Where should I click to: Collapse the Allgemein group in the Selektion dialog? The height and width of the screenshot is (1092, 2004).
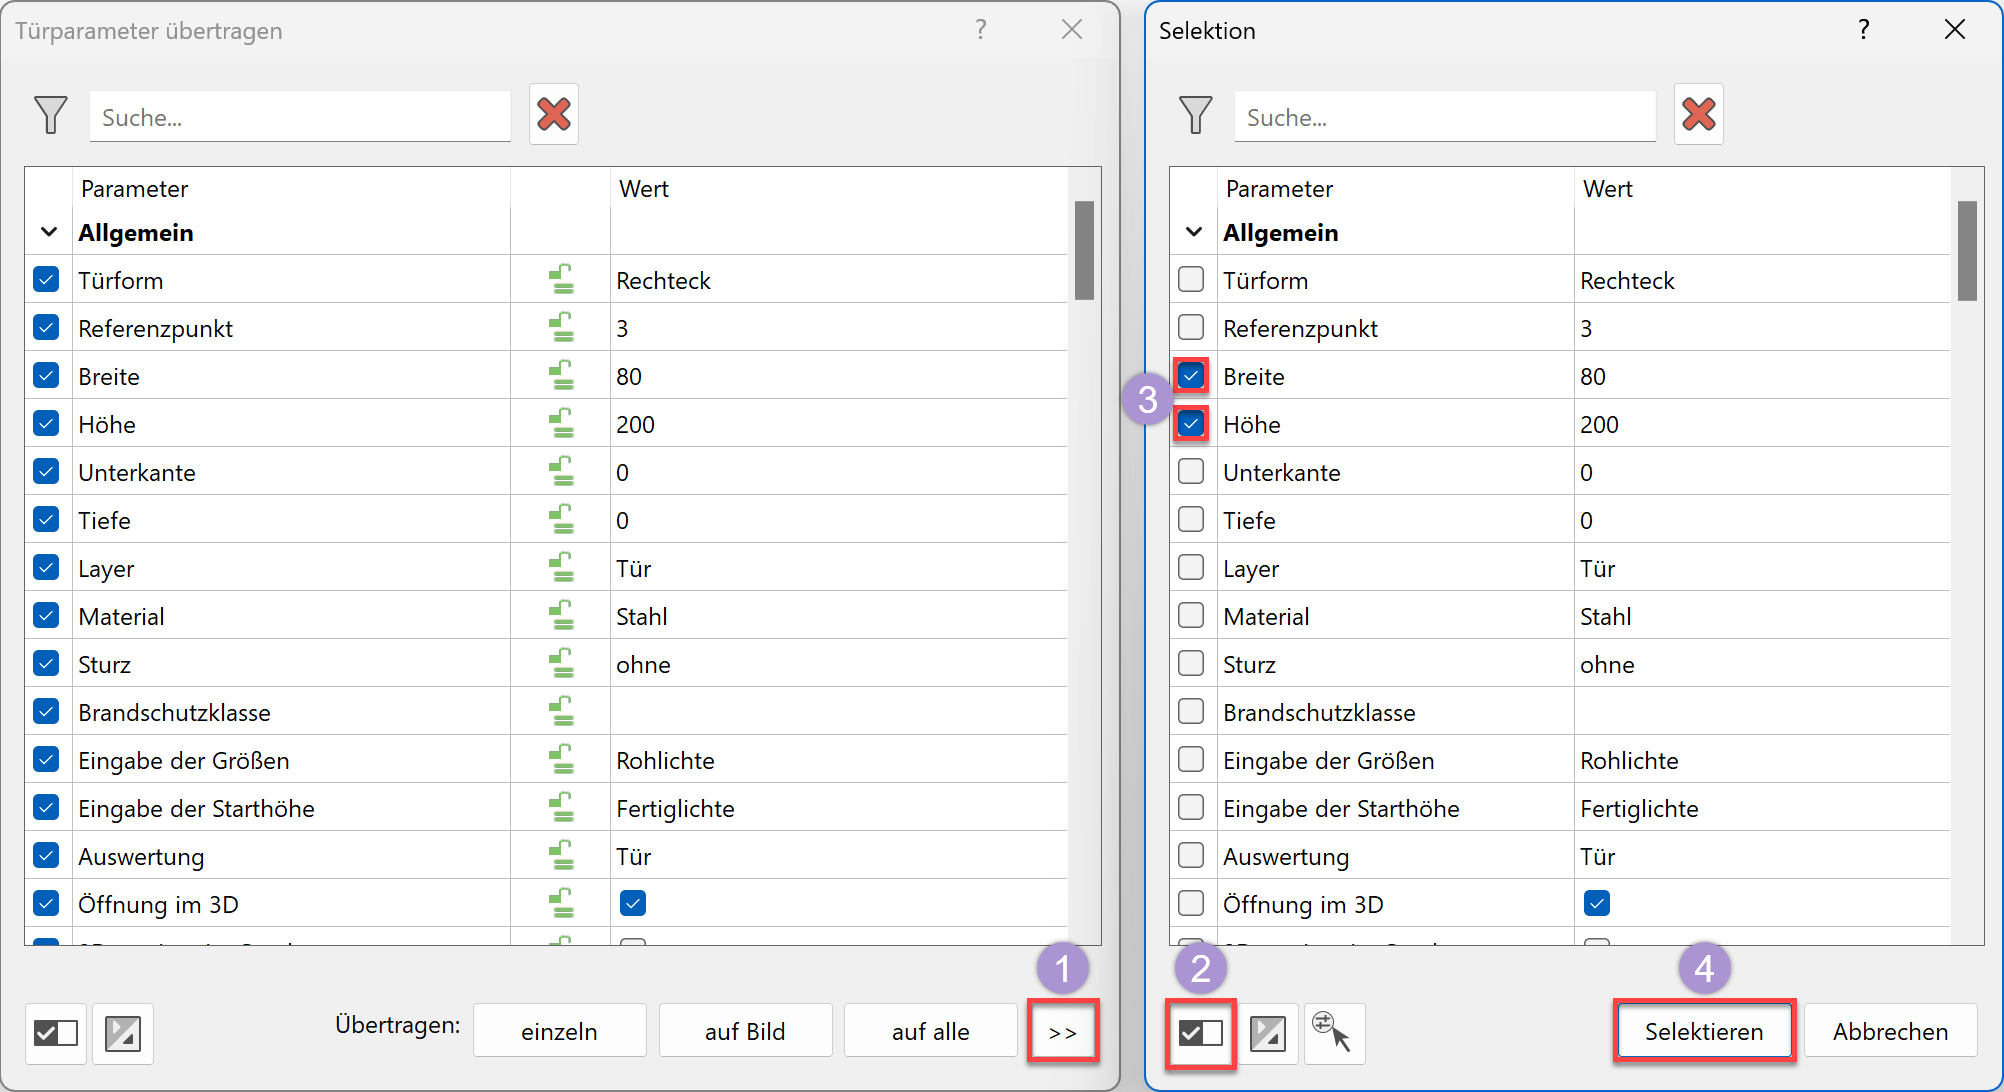[x=1193, y=232]
